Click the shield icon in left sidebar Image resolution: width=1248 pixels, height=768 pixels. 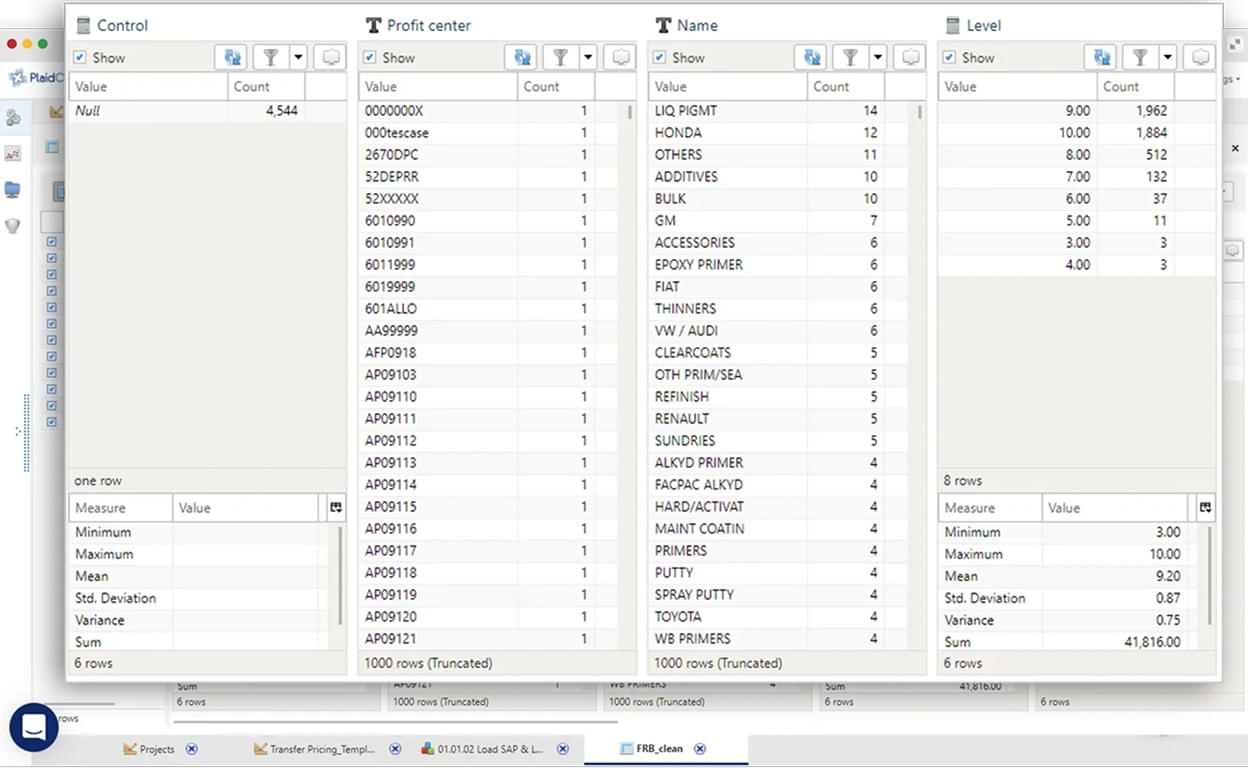point(13,226)
